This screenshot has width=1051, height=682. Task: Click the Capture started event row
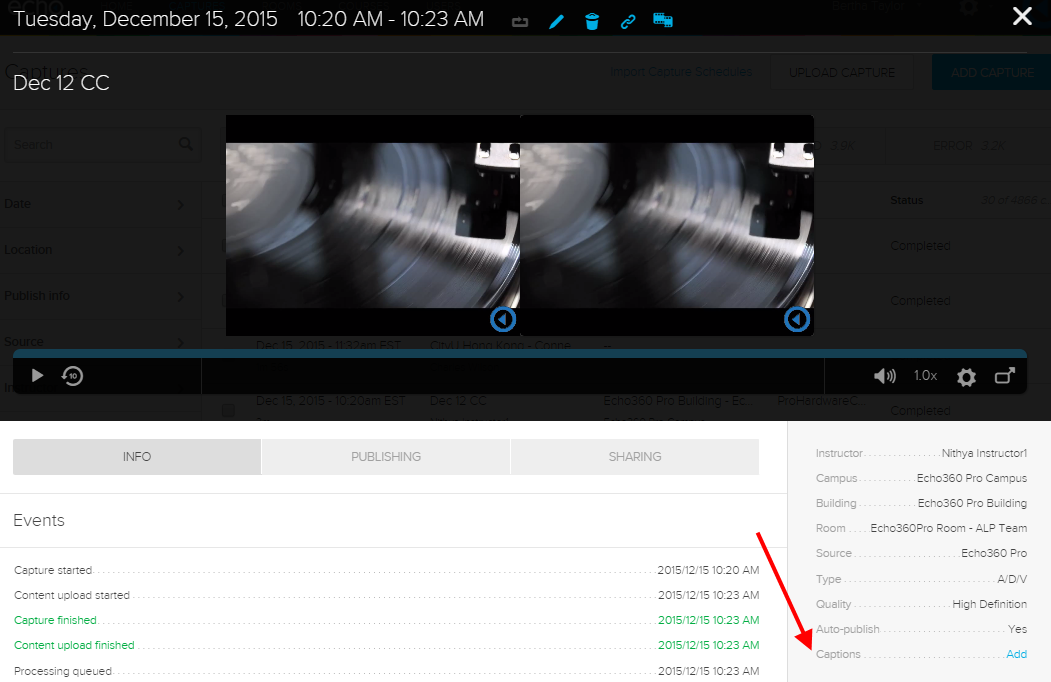point(387,570)
